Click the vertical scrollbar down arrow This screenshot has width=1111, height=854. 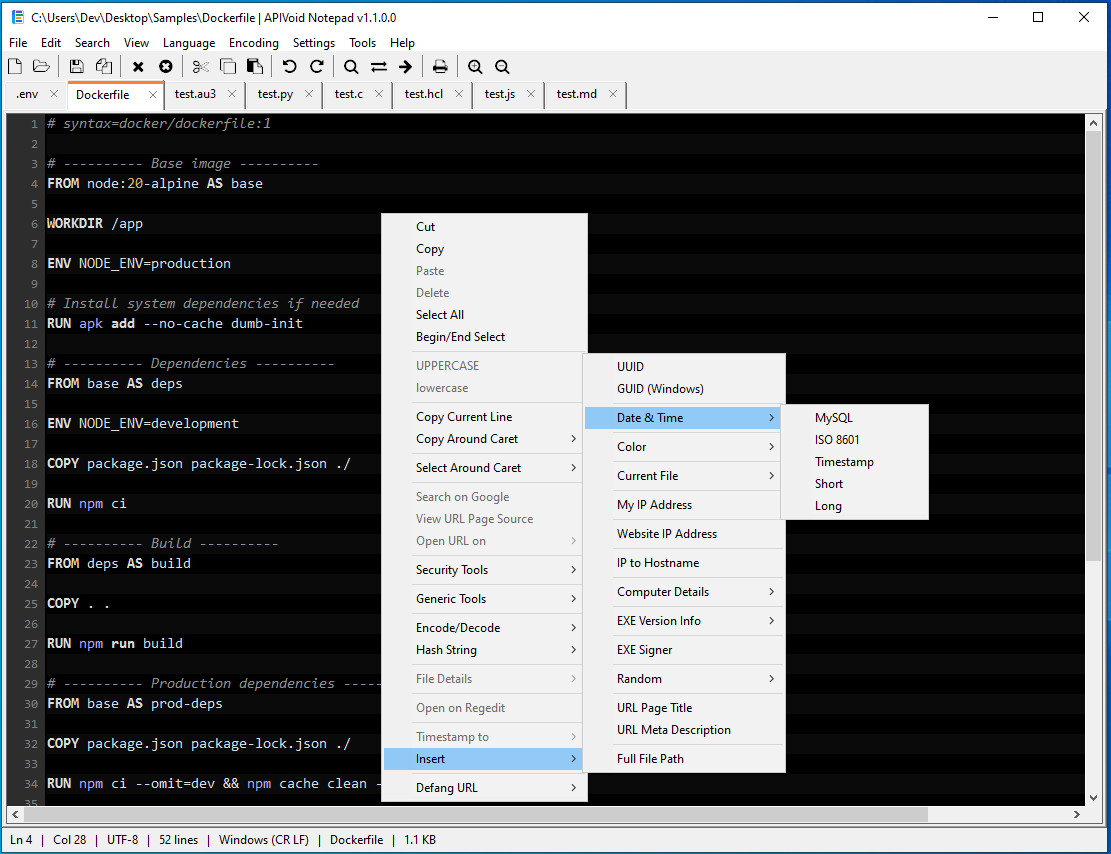coord(1093,797)
